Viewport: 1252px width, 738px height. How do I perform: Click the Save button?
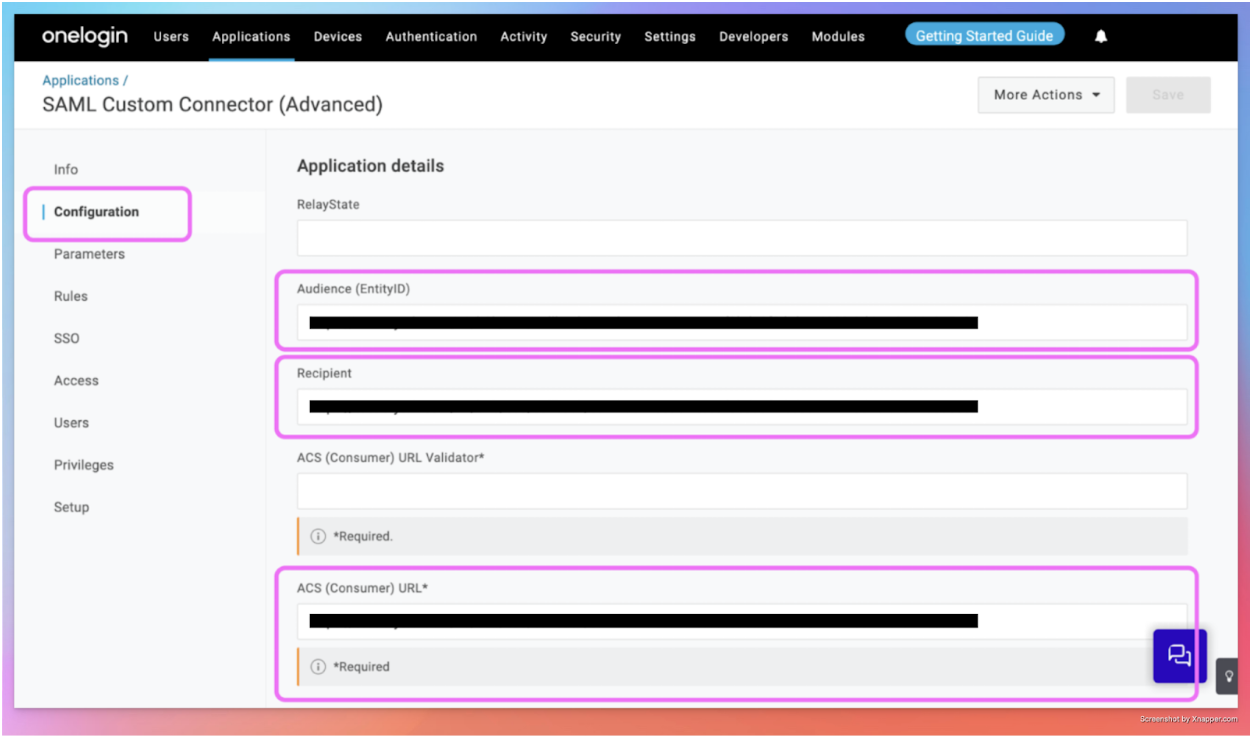[1168, 95]
